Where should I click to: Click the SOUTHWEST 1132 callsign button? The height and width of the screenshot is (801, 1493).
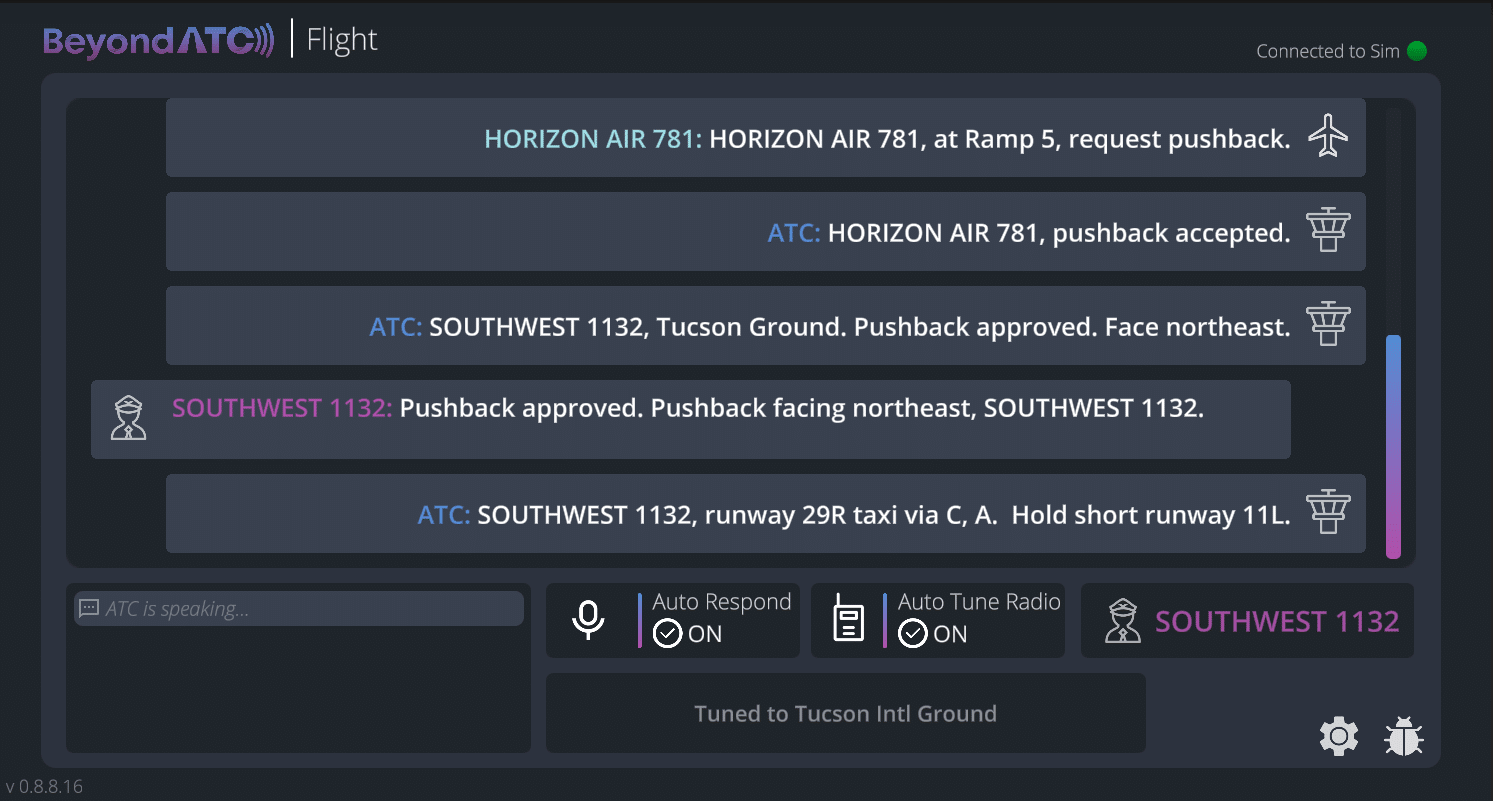(x=1276, y=622)
